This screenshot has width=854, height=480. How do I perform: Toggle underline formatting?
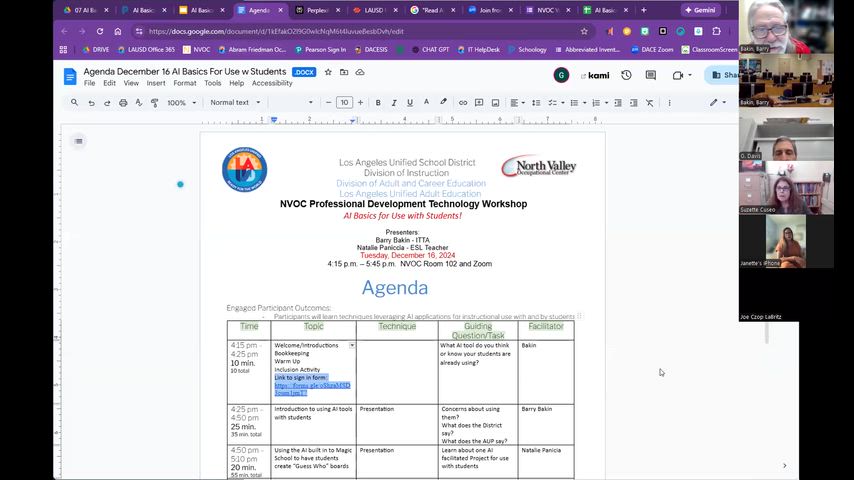point(410,102)
